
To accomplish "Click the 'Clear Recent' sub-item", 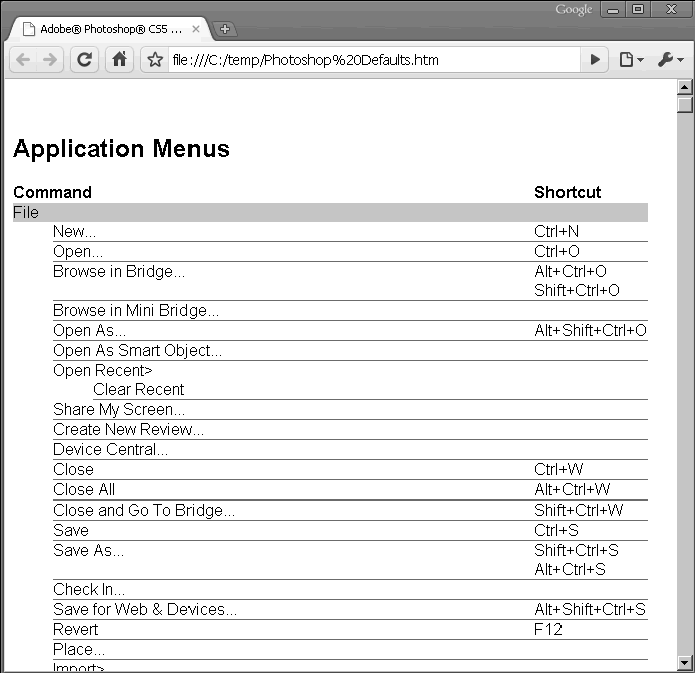I will (138, 390).
